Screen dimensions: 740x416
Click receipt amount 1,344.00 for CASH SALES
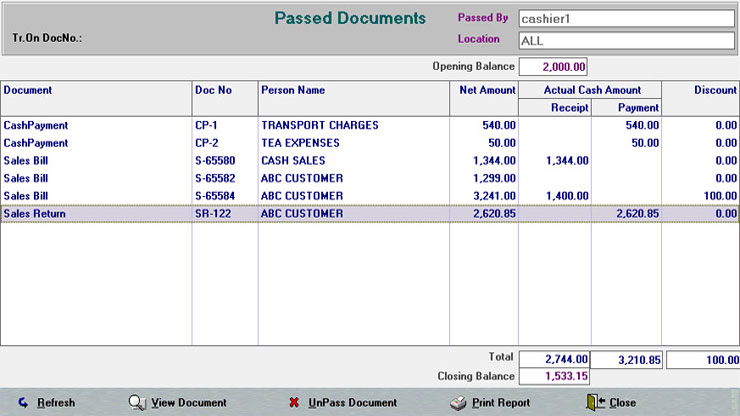[x=567, y=161]
